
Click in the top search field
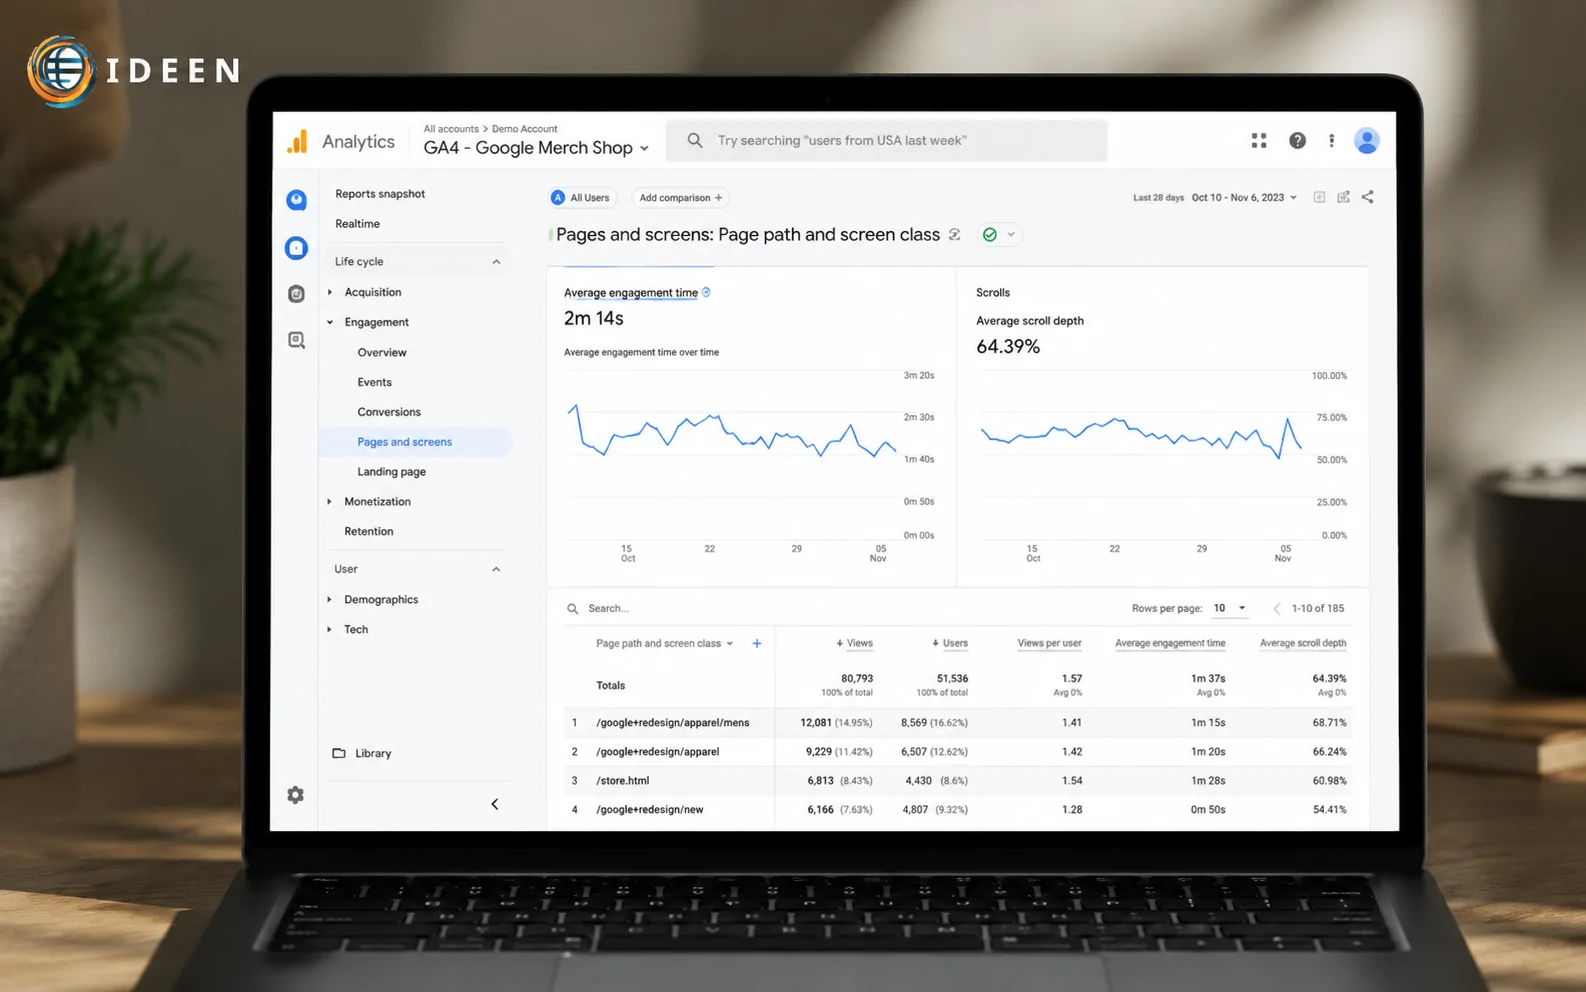887,141
